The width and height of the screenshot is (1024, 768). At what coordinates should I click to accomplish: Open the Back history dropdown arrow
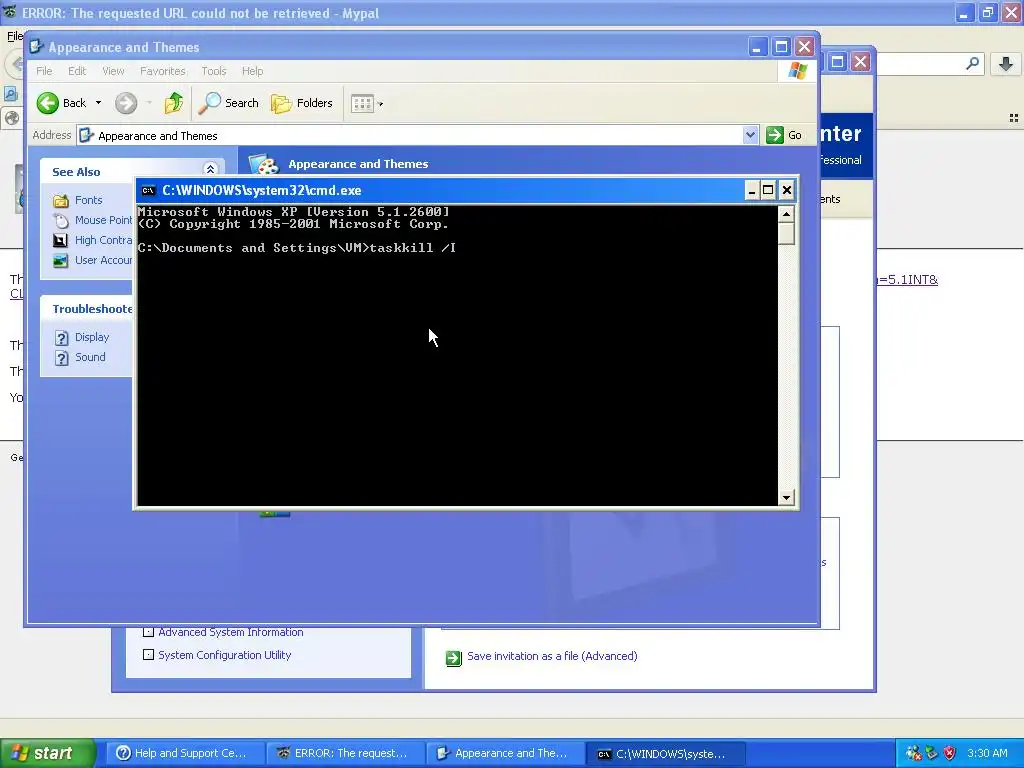(98, 103)
